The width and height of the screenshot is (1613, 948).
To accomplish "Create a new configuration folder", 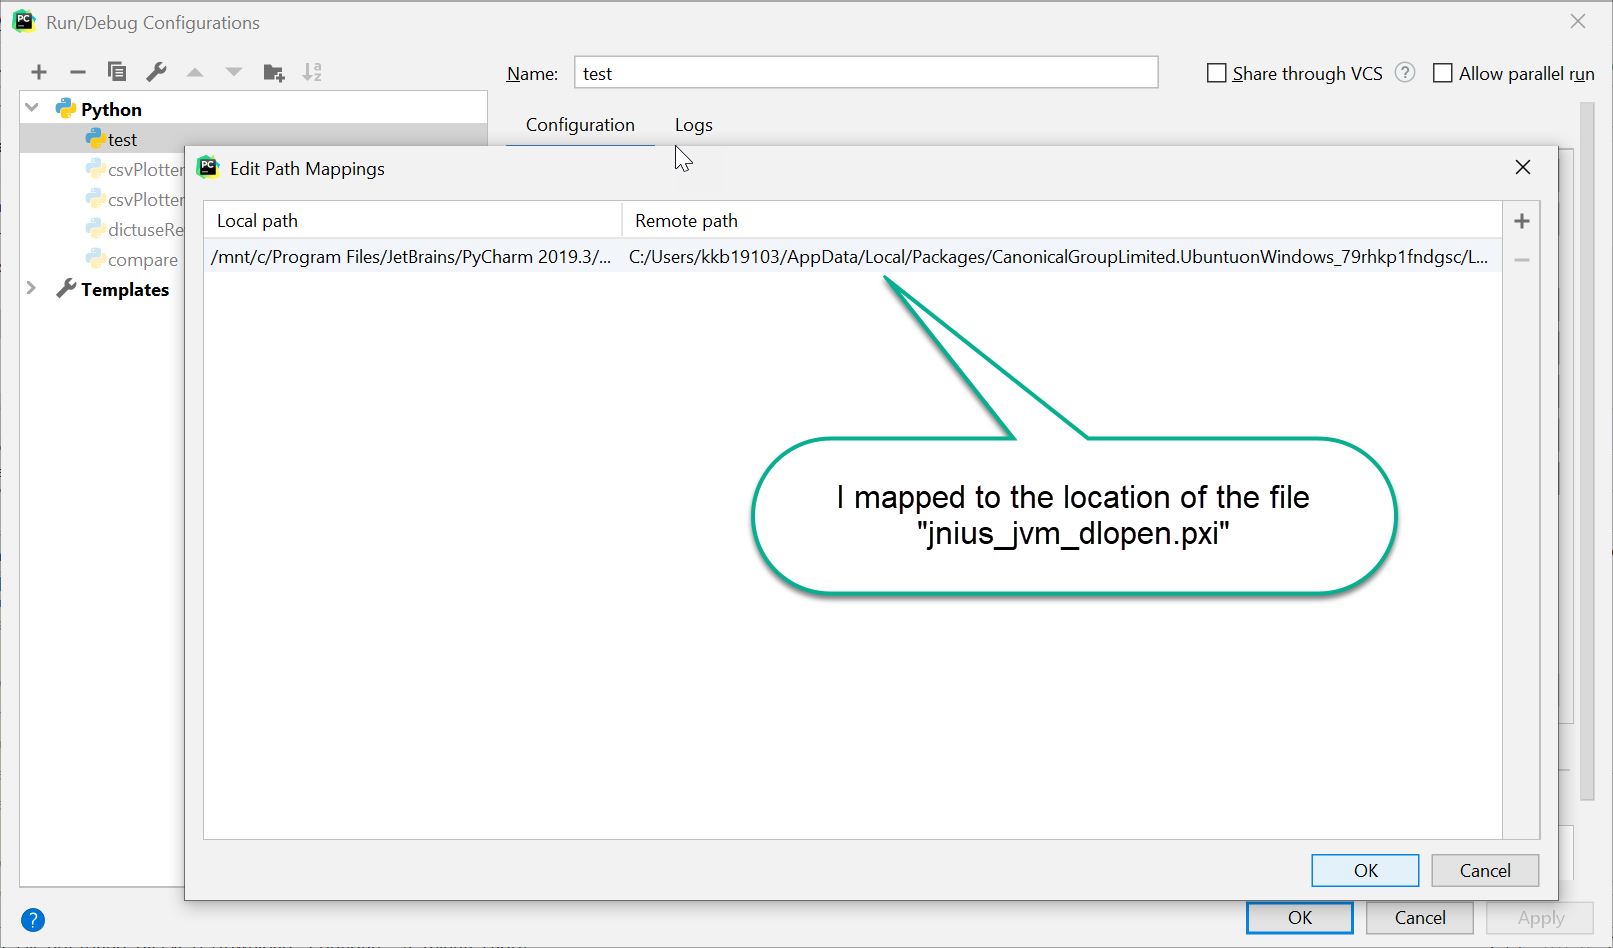I will pos(273,72).
